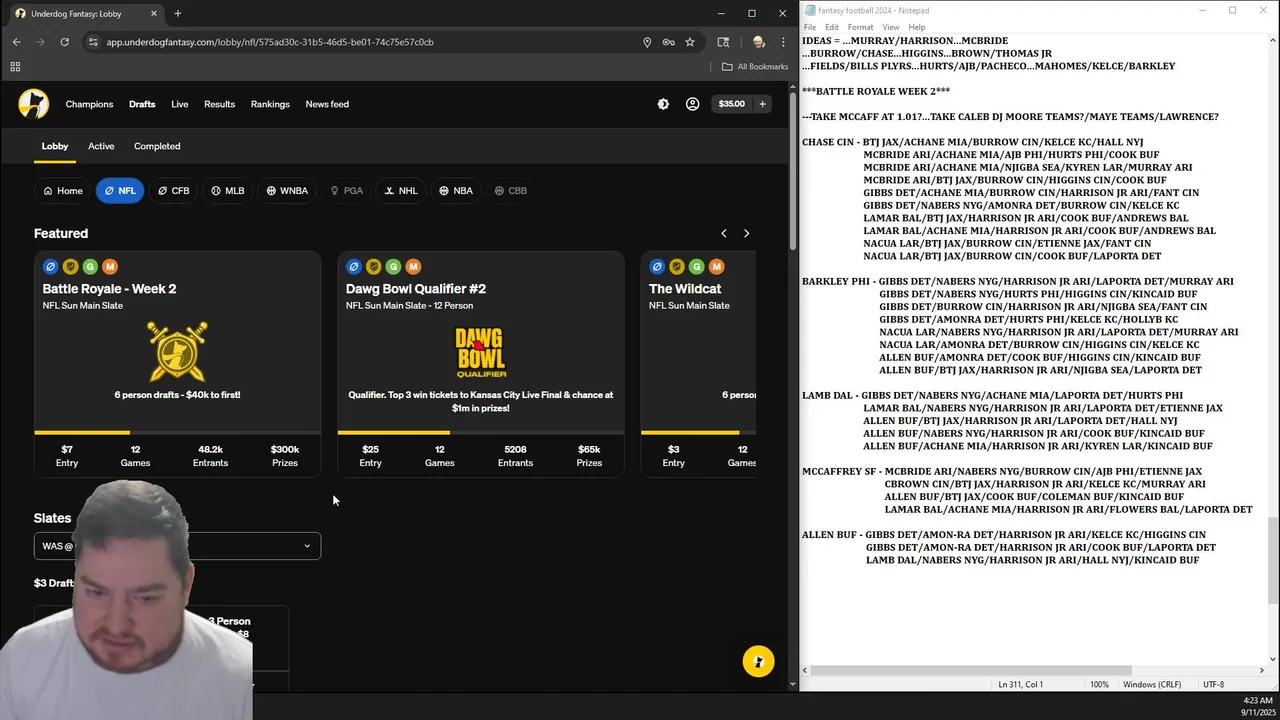Select the MLB sport chip
This screenshot has height=720, width=1280.
coord(228,190)
